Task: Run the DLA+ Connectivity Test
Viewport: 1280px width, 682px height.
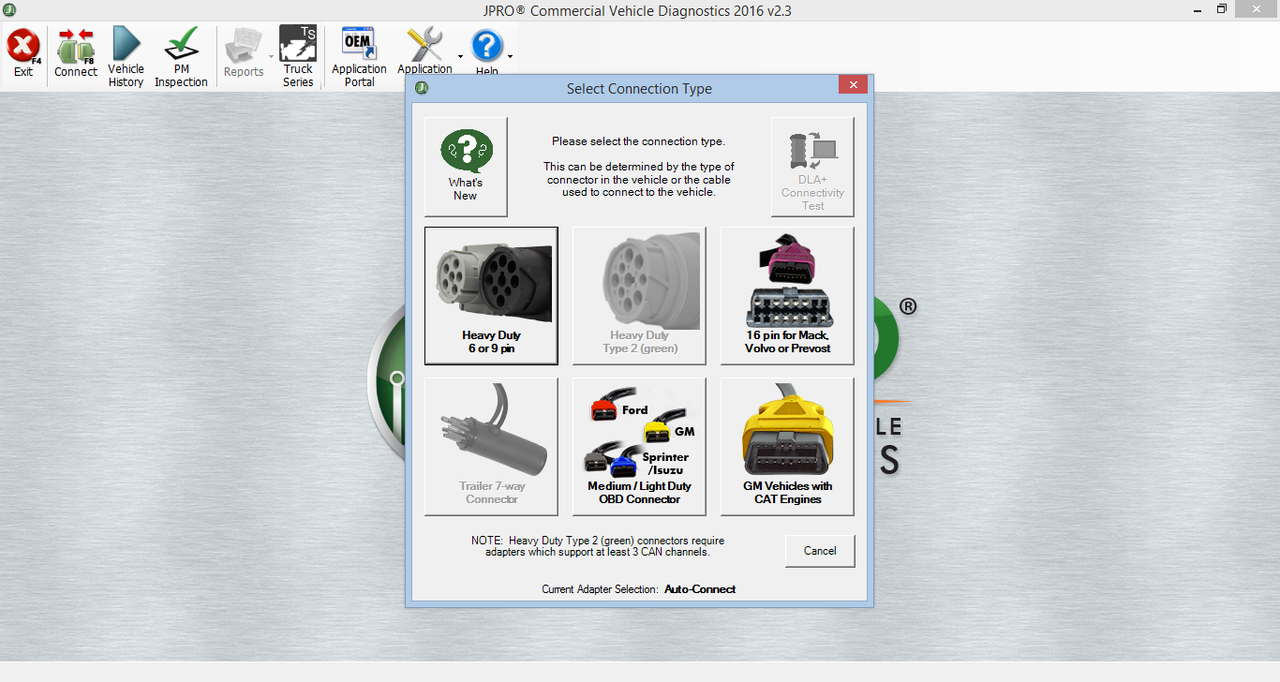Action: [x=813, y=167]
